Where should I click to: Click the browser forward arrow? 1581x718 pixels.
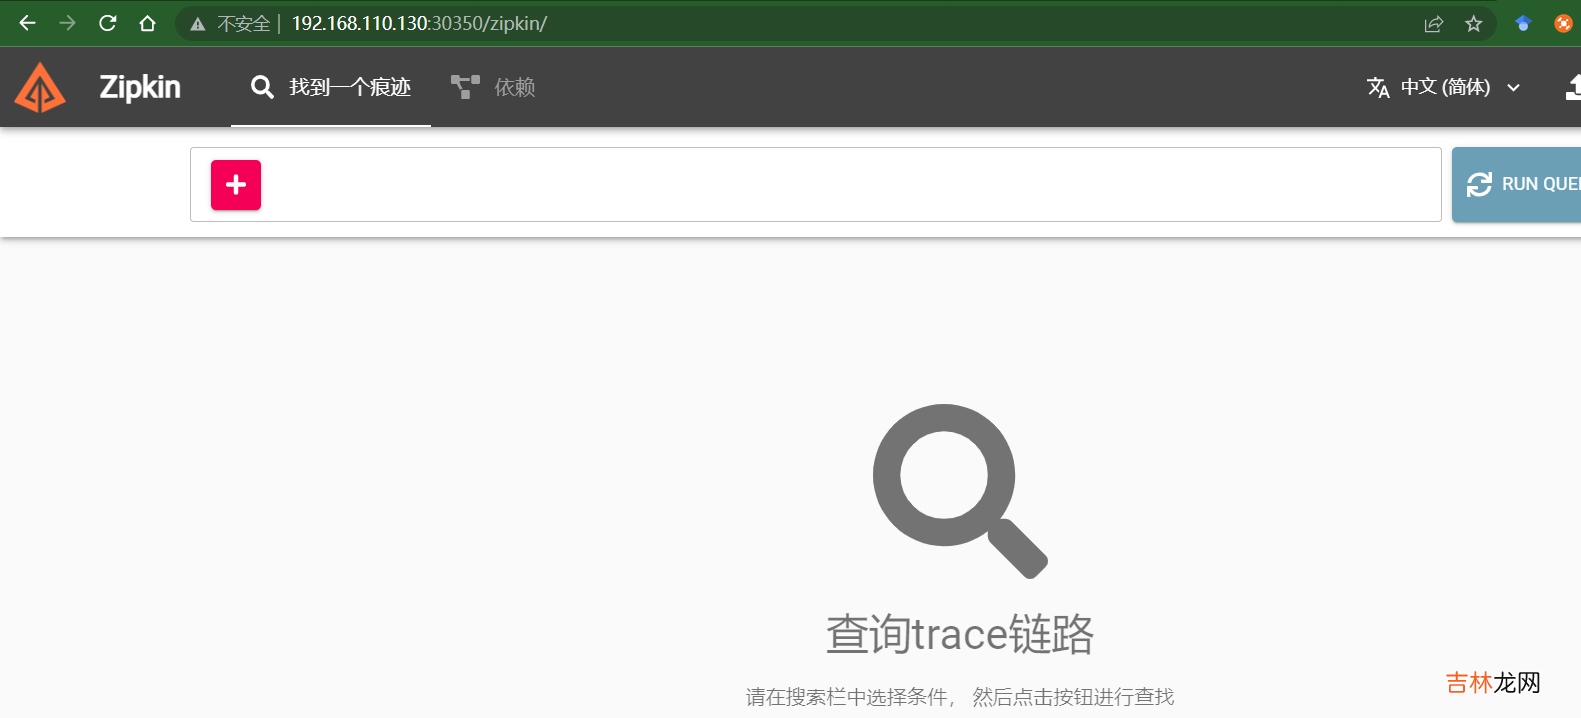coord(67,23)
